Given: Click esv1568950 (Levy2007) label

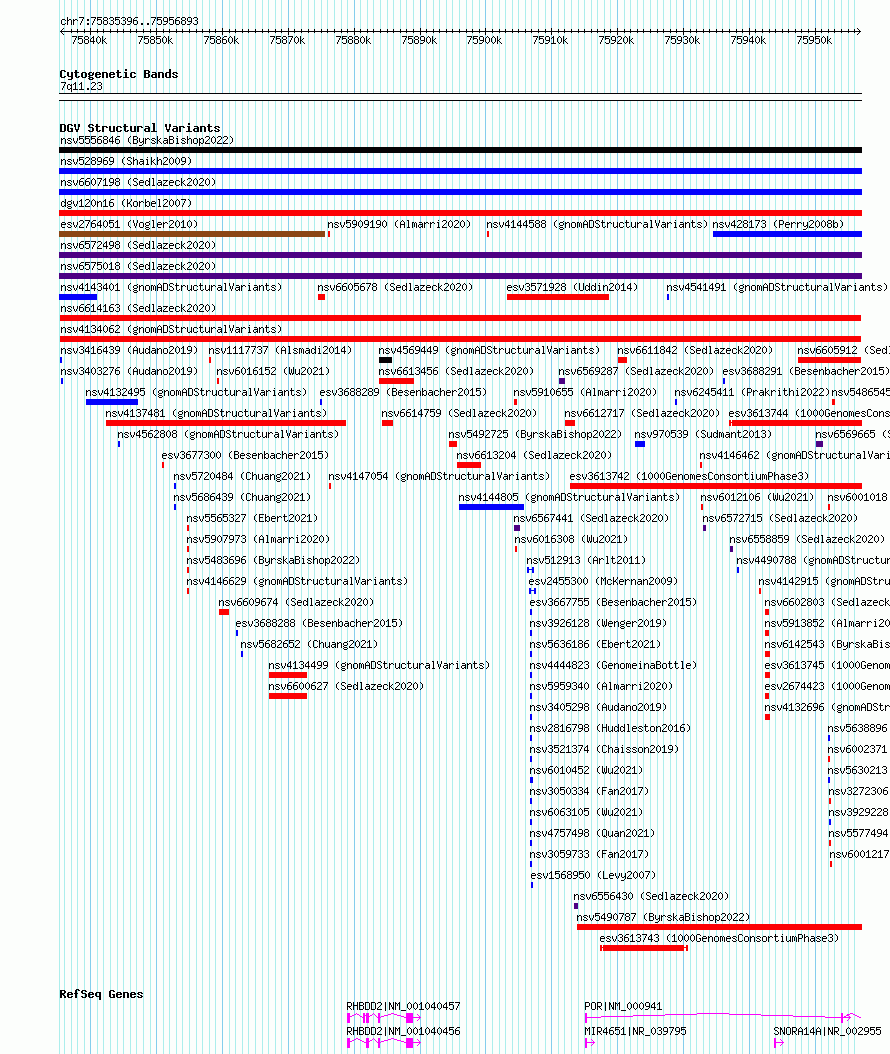Looking at the screenshot, I should (593, 875).
